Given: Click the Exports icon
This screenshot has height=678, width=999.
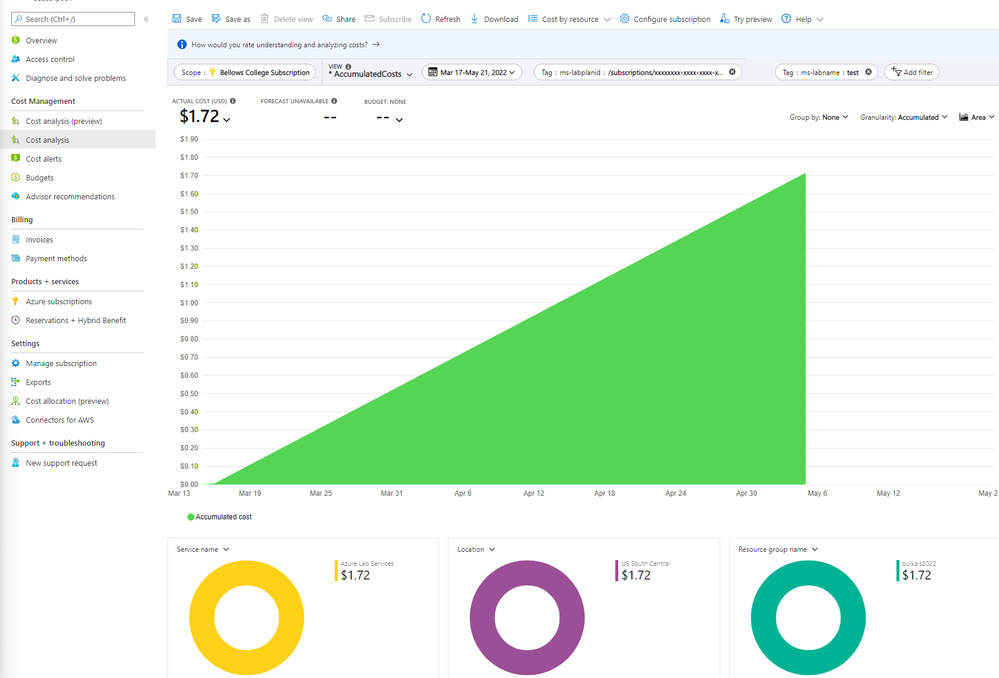Looking at the screenshot, I should pyautogui.click(x=15, y=382).
